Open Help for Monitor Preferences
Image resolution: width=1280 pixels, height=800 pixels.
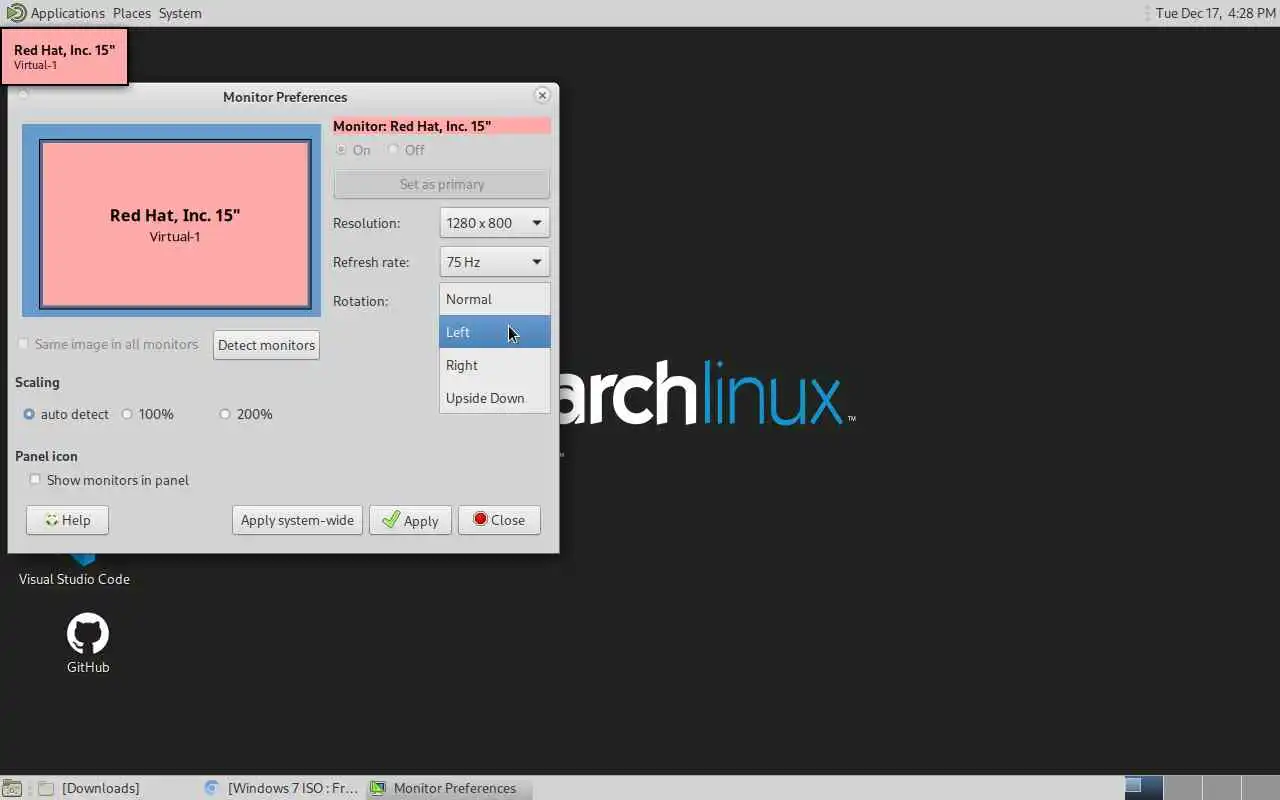click(x=67, y=520)
